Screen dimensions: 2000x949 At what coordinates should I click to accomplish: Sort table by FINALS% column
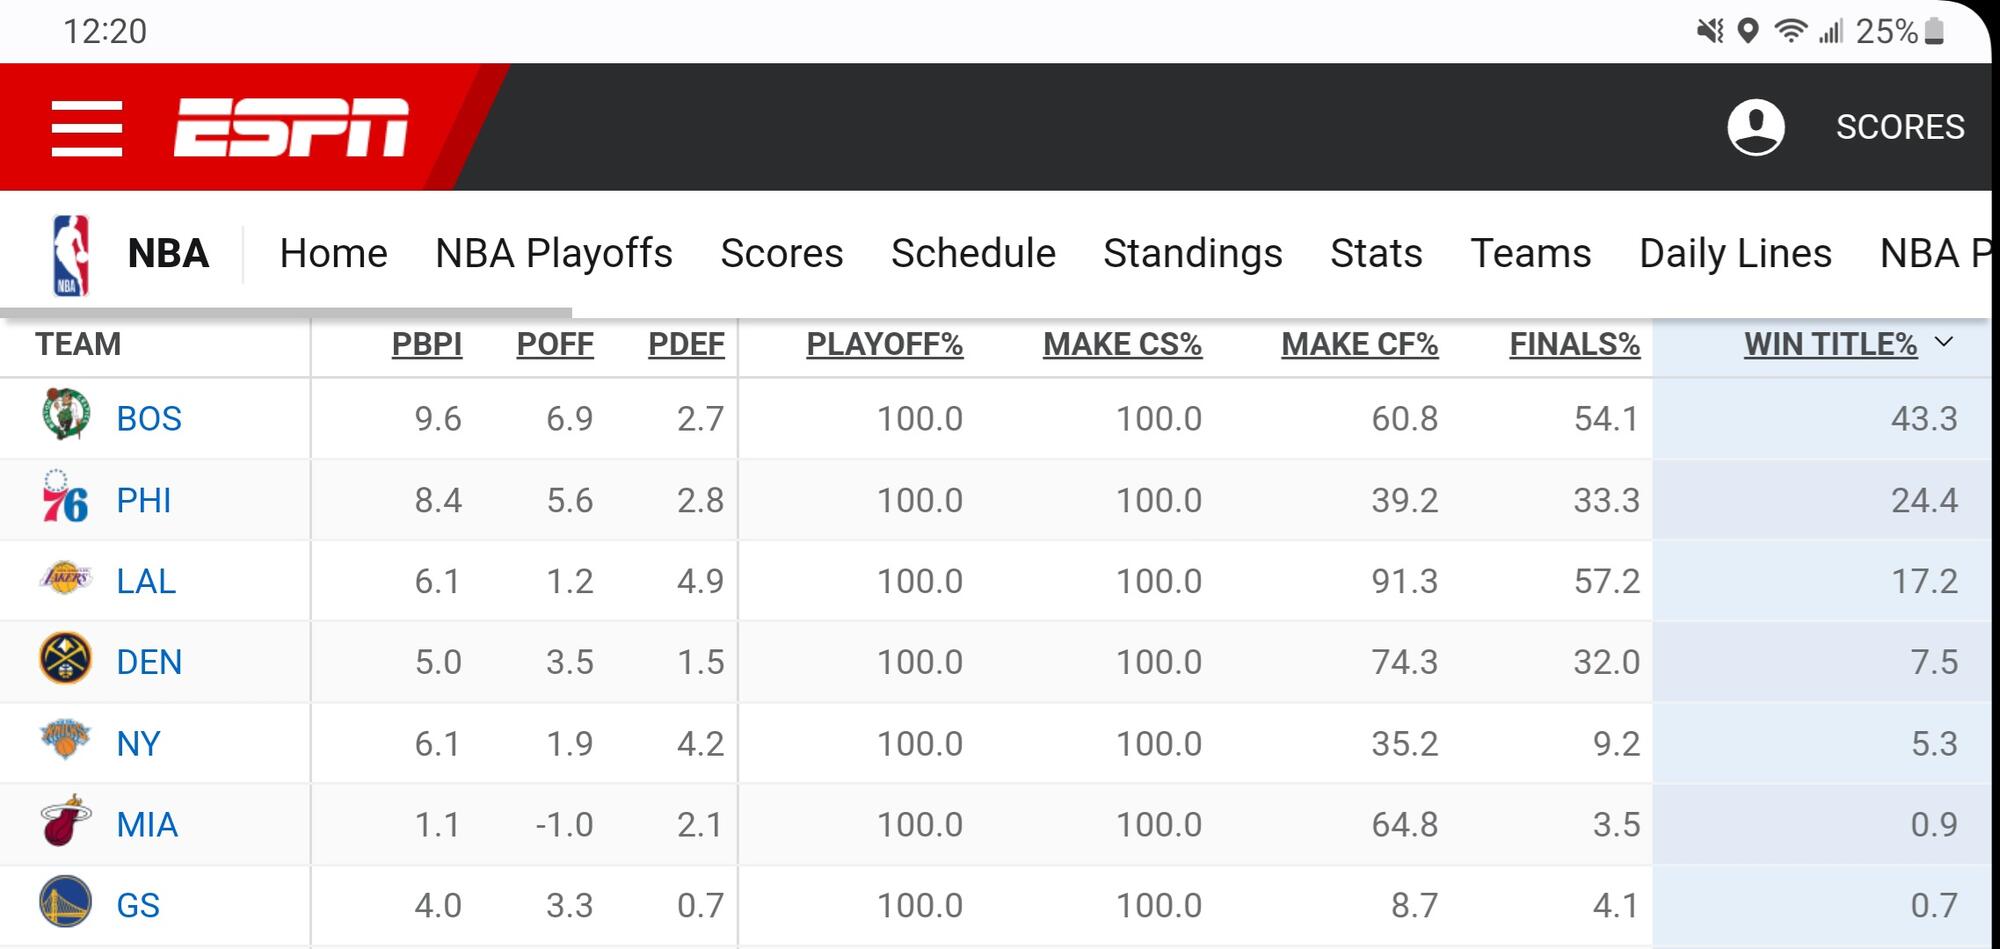[1574, 344]
